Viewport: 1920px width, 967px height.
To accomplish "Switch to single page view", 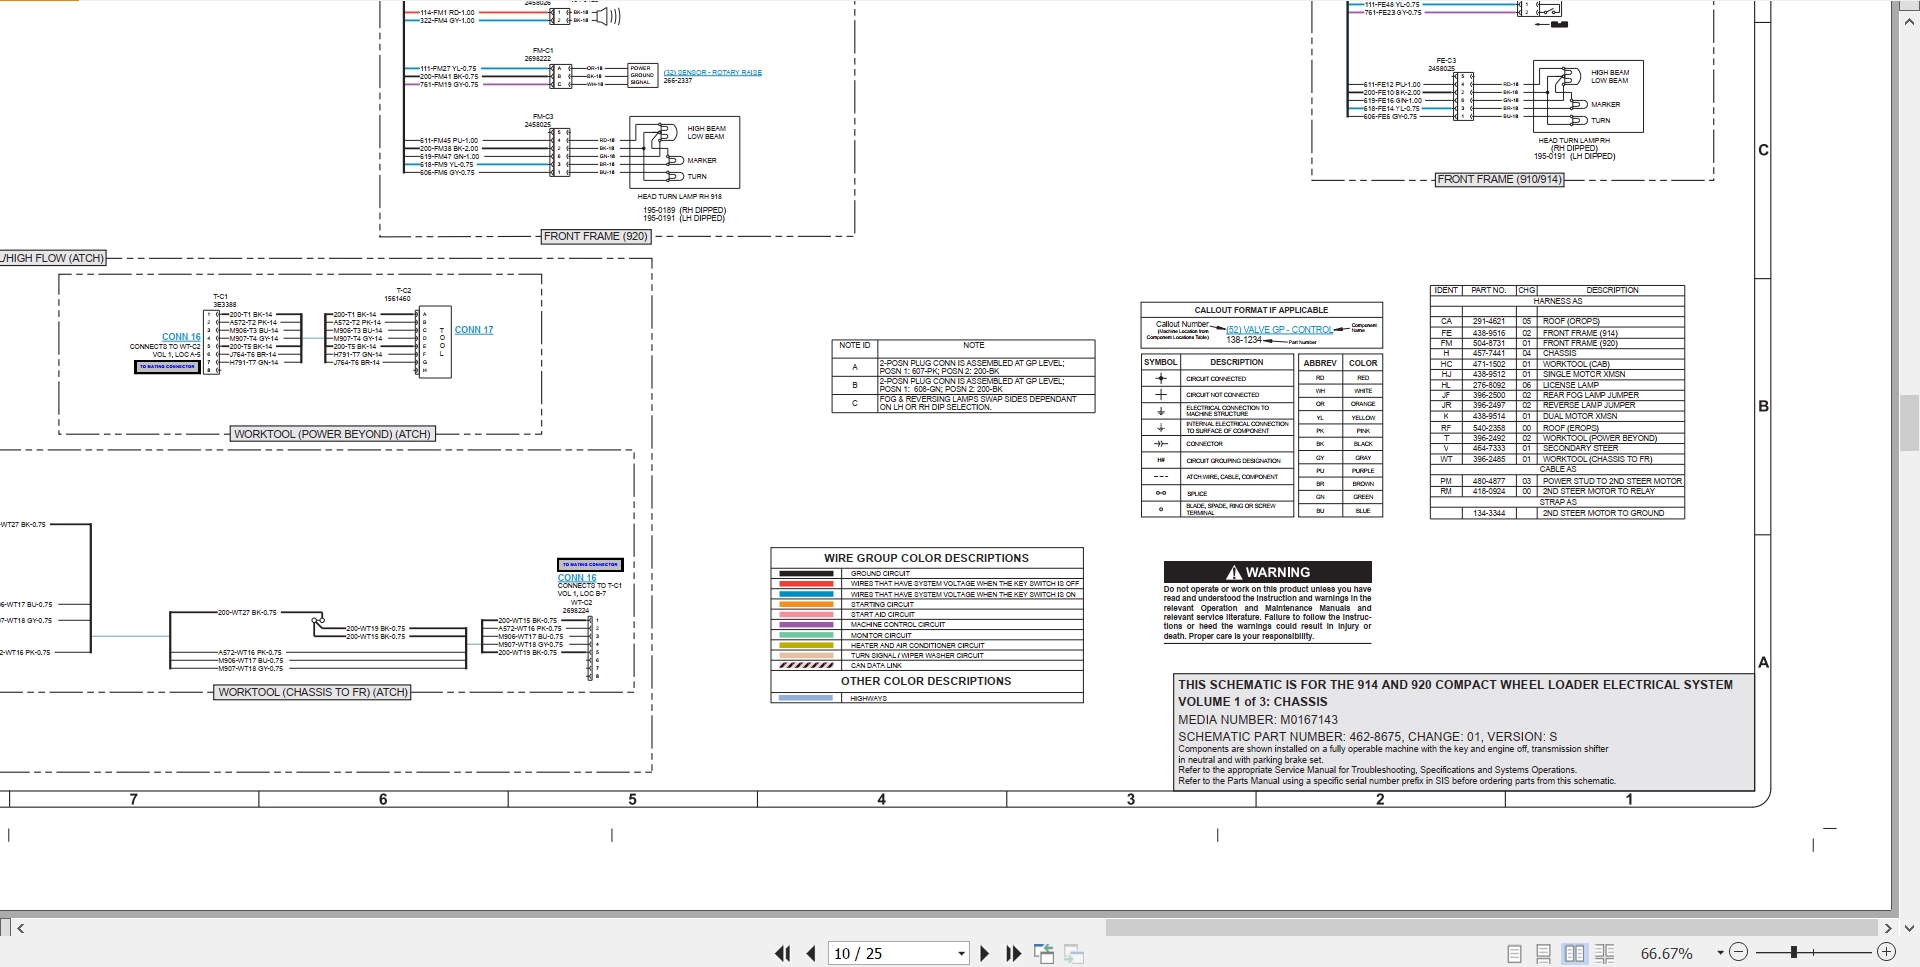I will click(1514, 954).
